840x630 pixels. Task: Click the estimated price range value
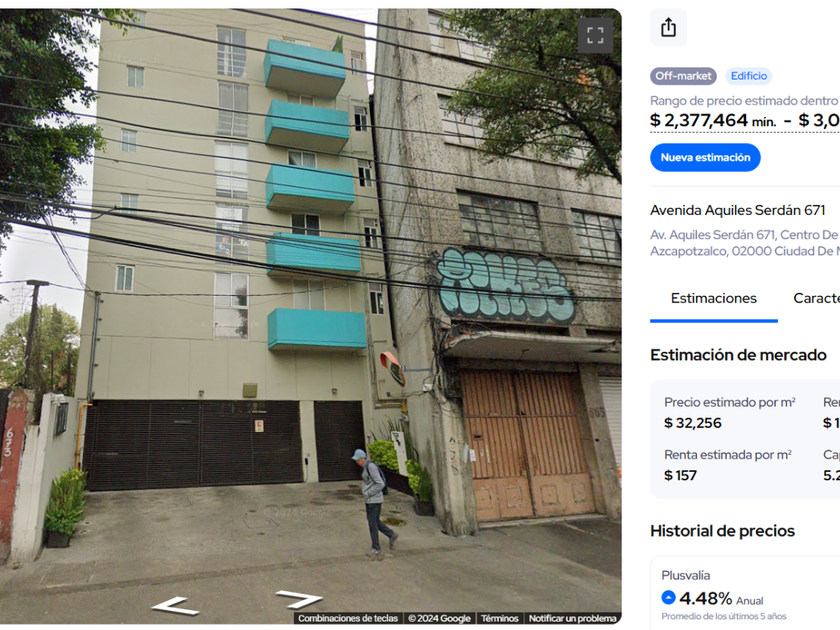pos(745,120)
